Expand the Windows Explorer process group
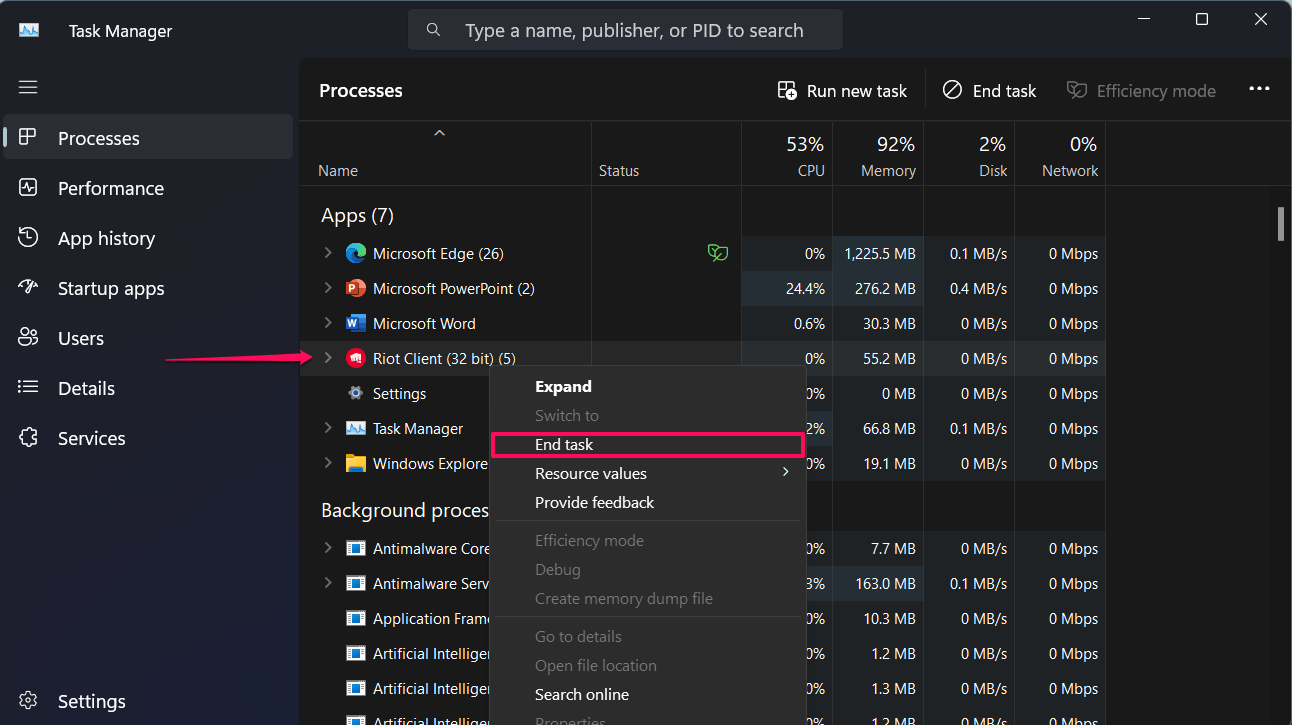 coord(327,463)
